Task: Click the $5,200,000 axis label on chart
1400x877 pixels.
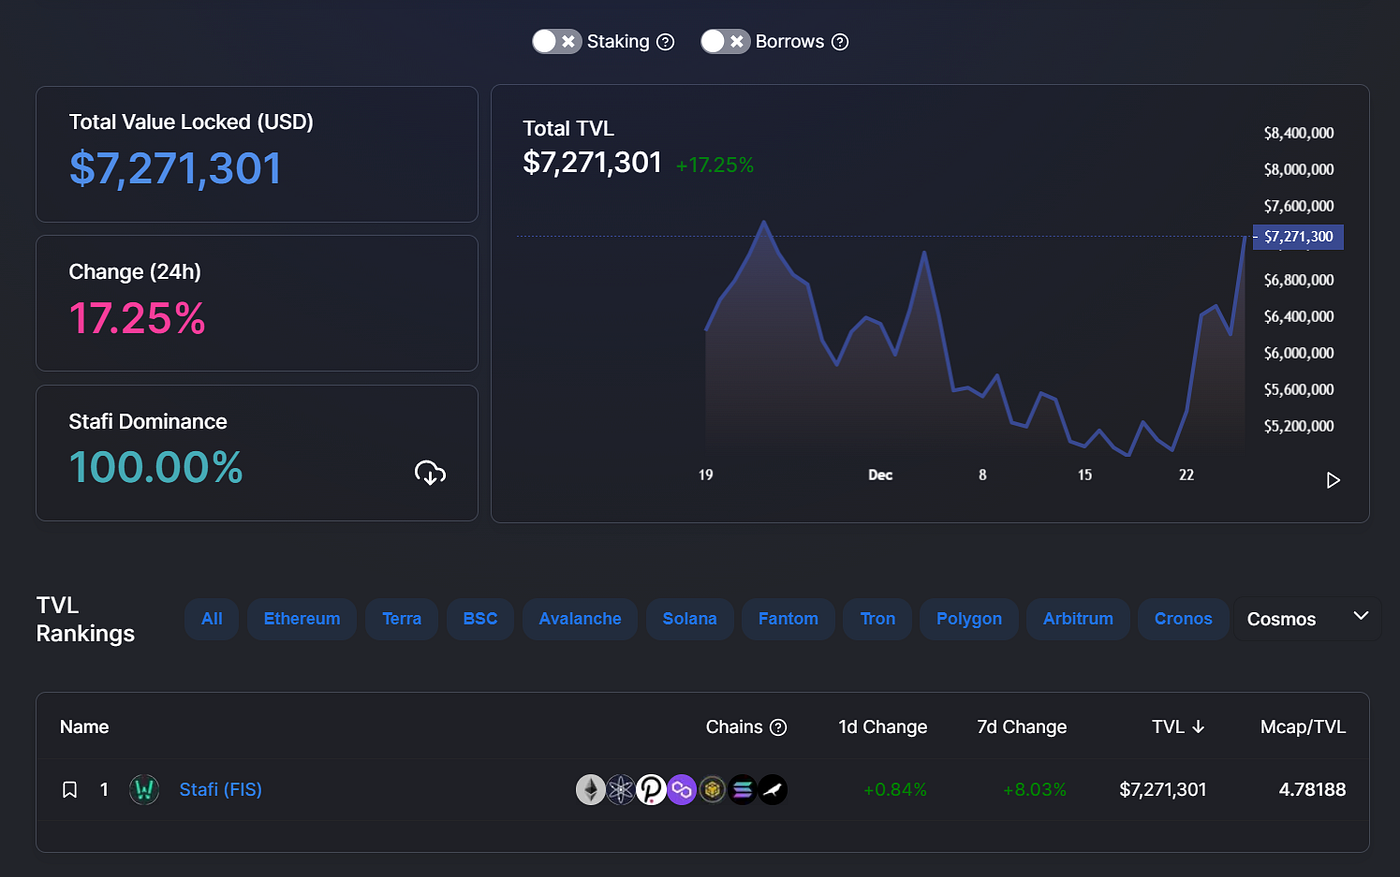Action: [1299, 426]
